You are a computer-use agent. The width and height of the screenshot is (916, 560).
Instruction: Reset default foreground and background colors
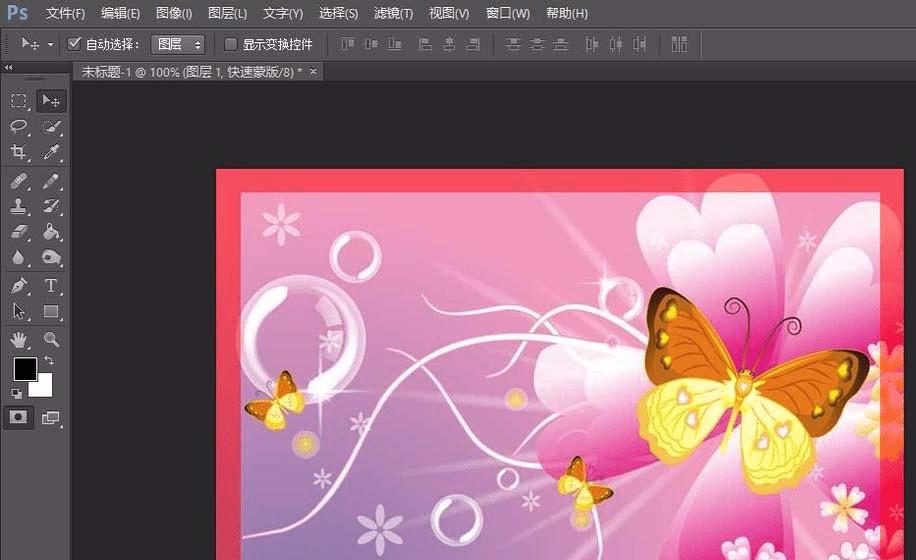(x=16, y=394)
